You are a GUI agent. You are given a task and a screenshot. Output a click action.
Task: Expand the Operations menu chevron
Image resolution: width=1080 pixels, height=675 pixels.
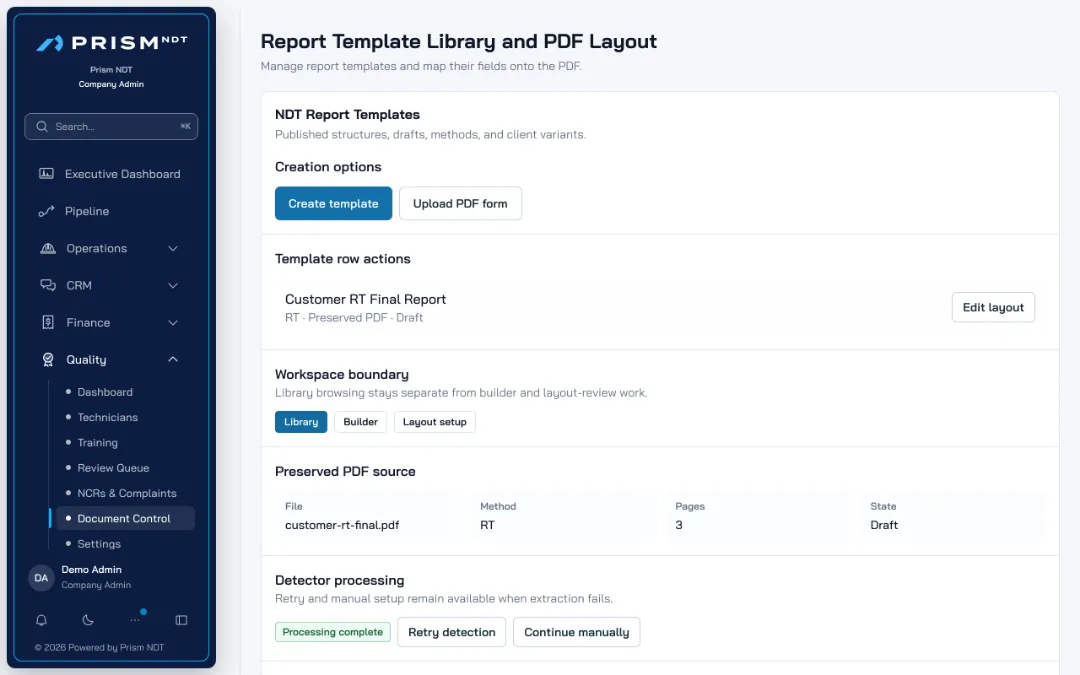(173, 249)
